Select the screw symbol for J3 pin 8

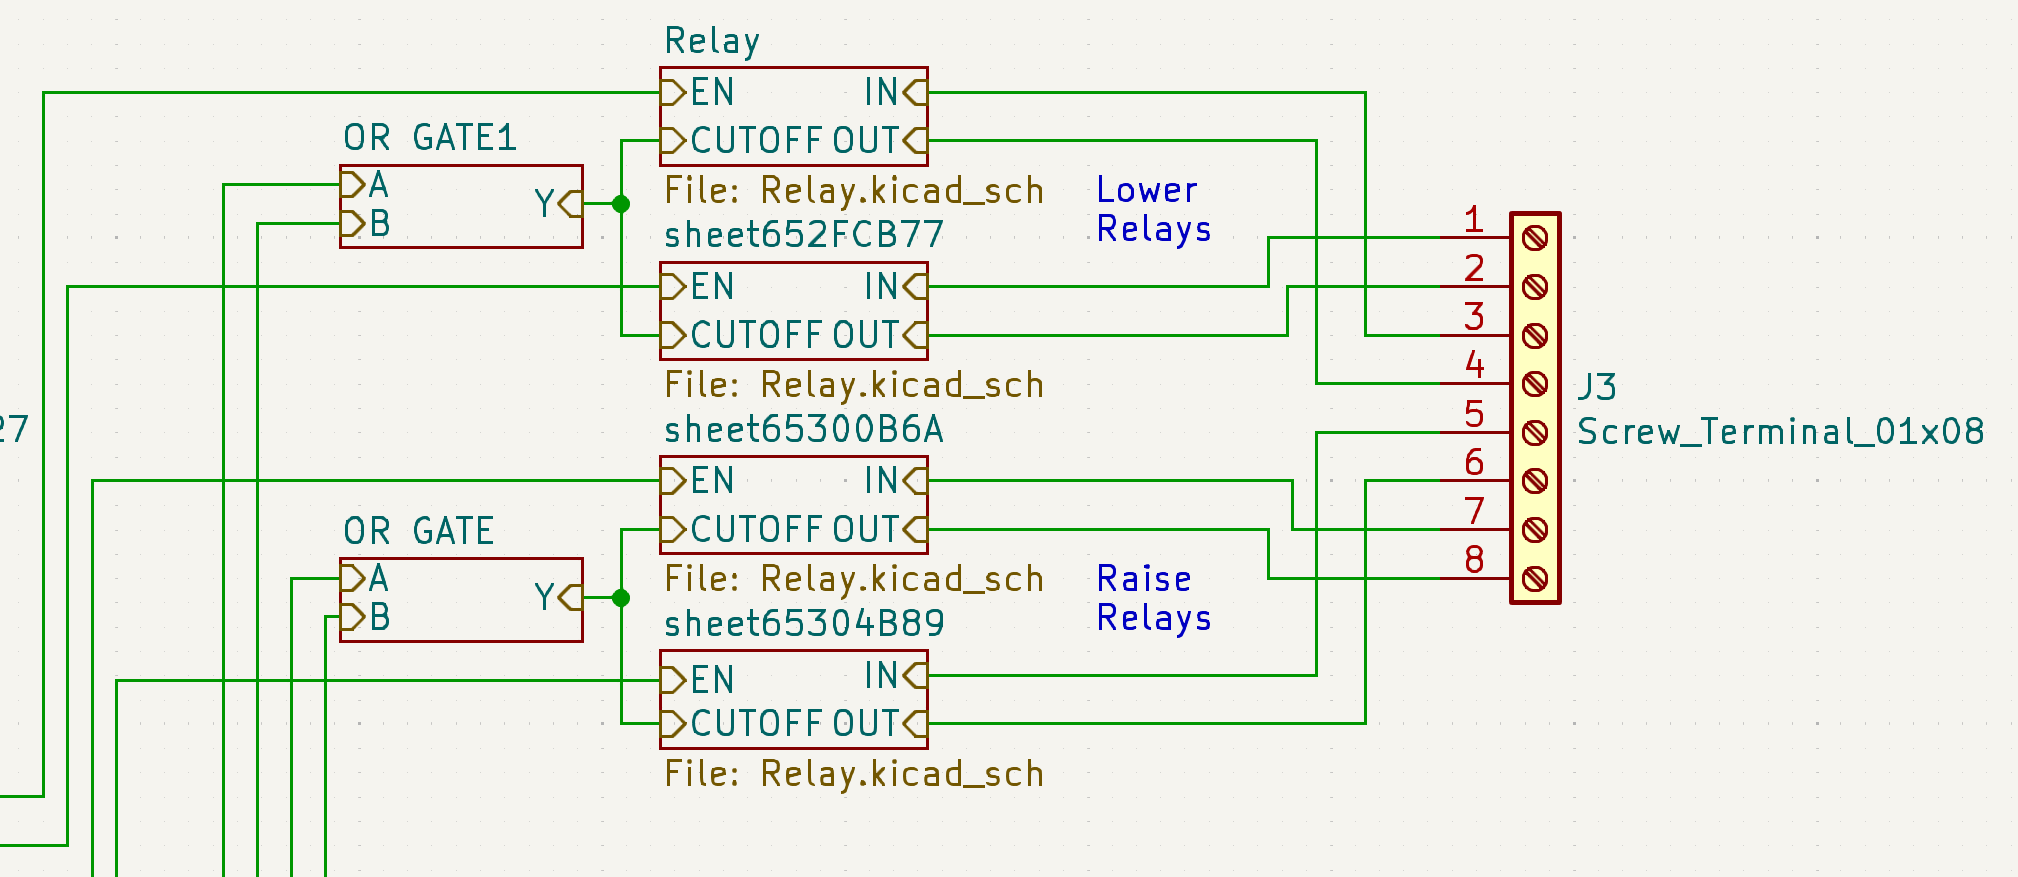[x=1535, y=579]
